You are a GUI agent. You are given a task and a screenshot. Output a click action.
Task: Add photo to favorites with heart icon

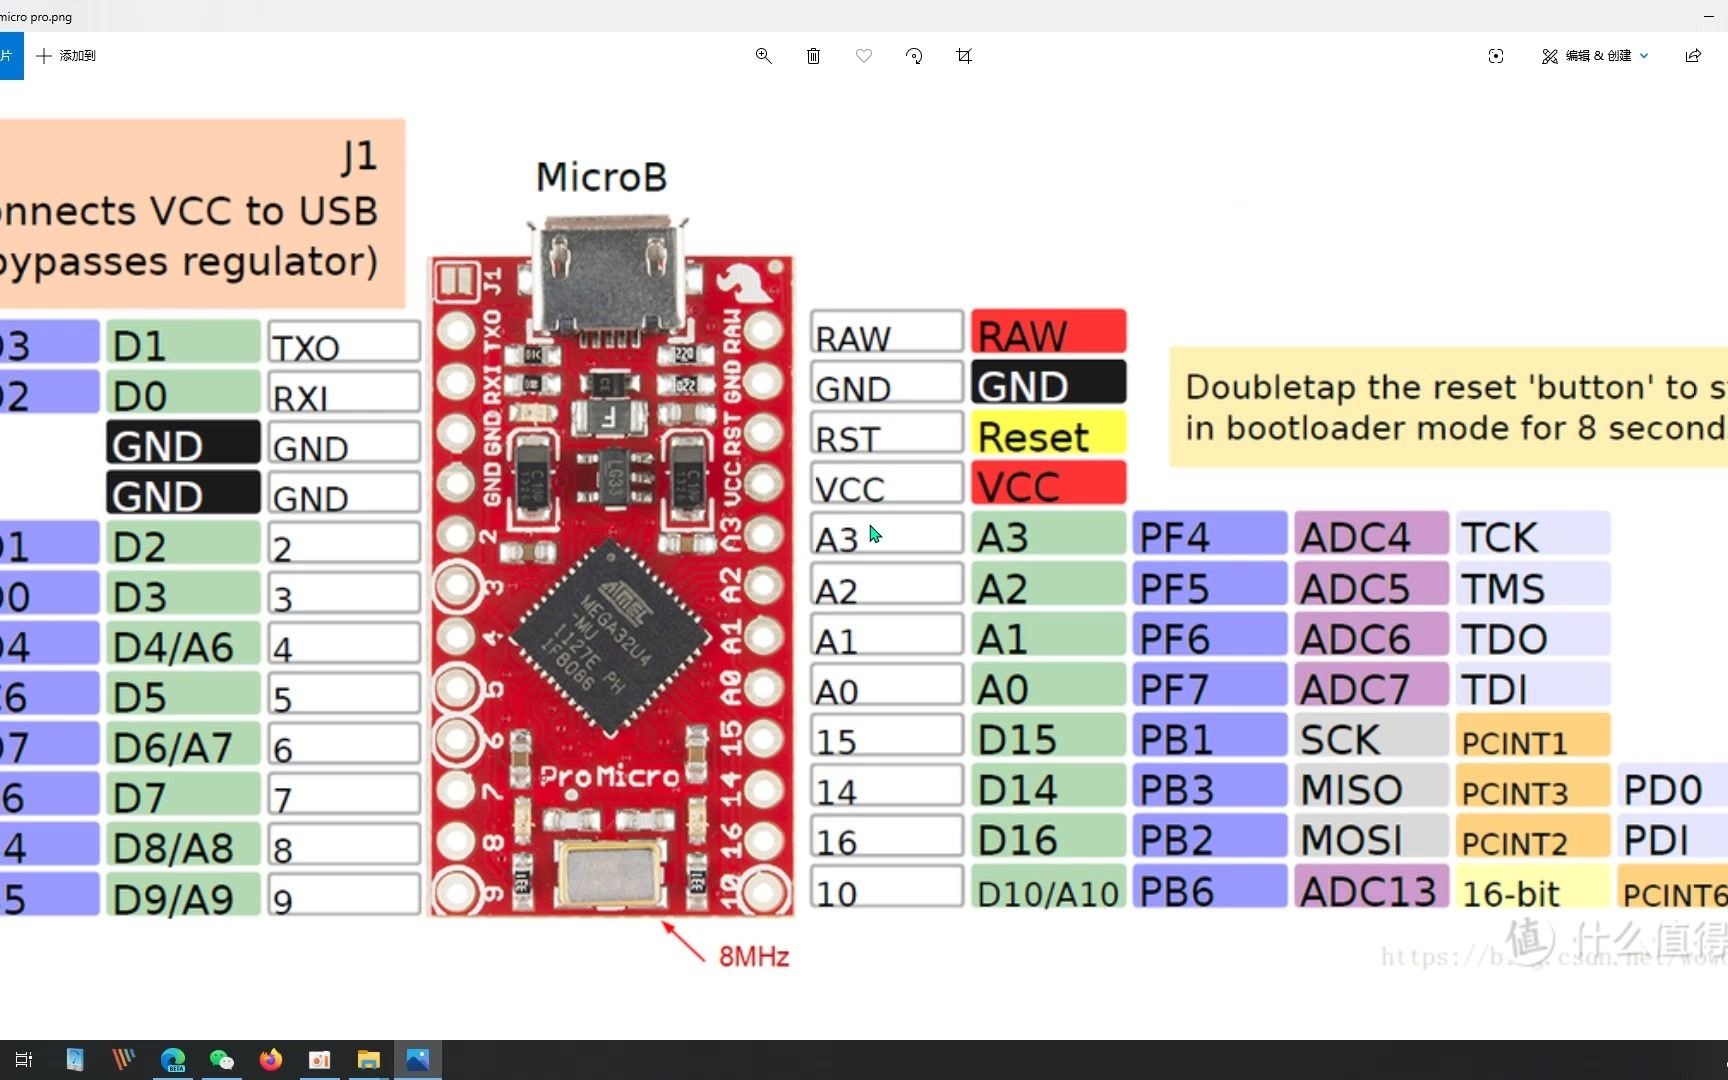[864, 56]
